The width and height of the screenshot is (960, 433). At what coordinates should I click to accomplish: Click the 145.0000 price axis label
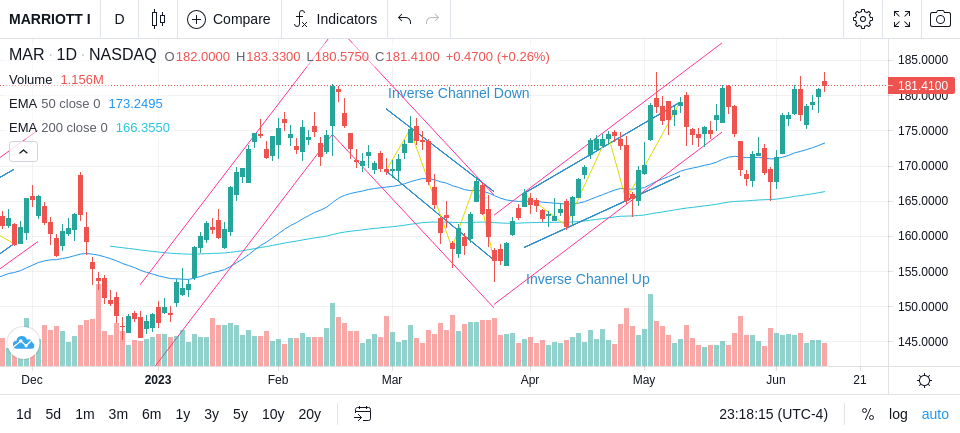click(x=923, y=342)
